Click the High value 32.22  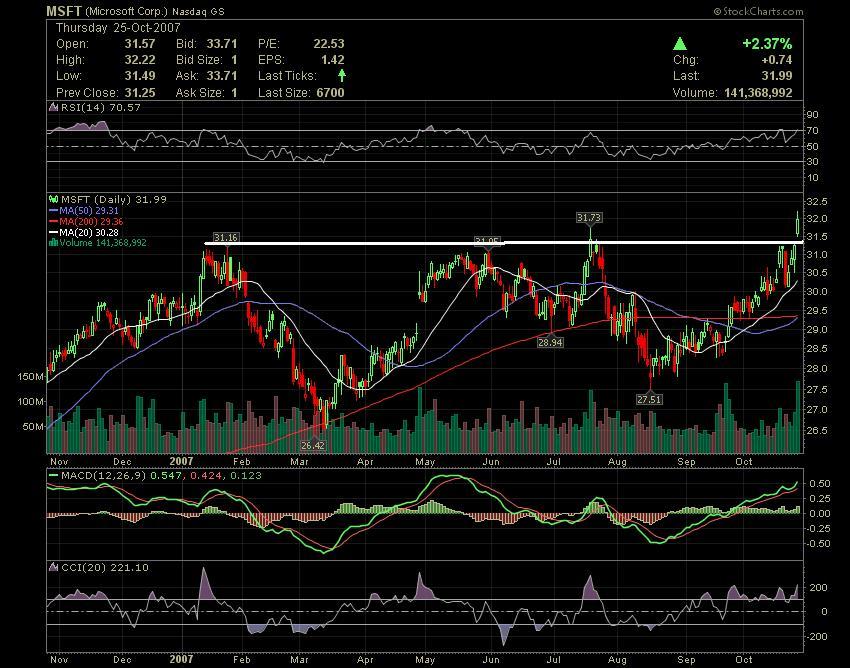140,60
